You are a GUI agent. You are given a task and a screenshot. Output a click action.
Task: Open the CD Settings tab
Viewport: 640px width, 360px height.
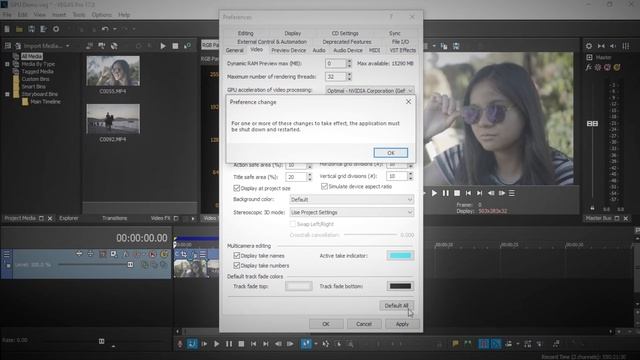345,33
